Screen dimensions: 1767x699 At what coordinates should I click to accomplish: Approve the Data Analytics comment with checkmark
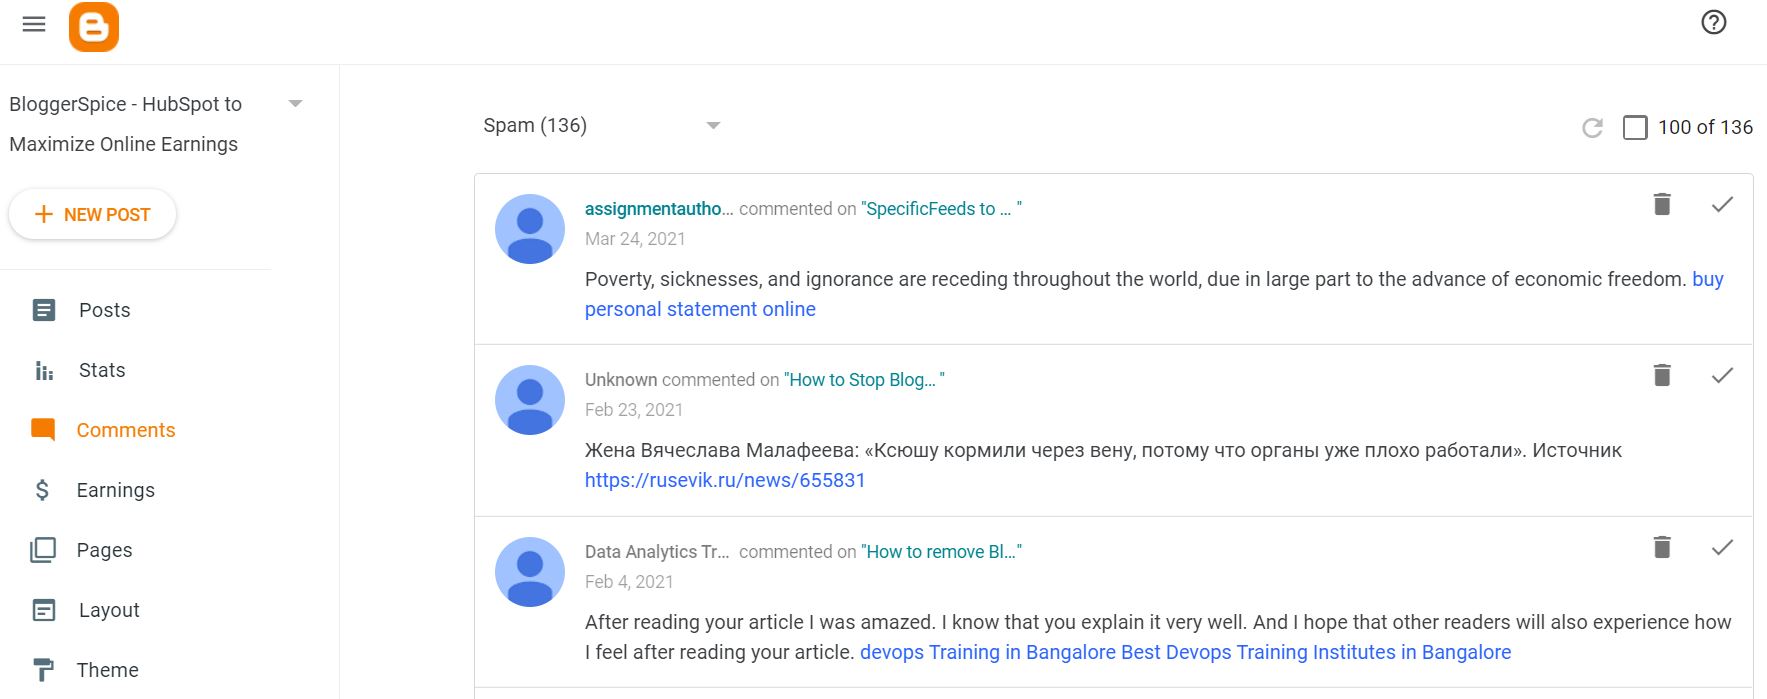[x=1722, y=548]
